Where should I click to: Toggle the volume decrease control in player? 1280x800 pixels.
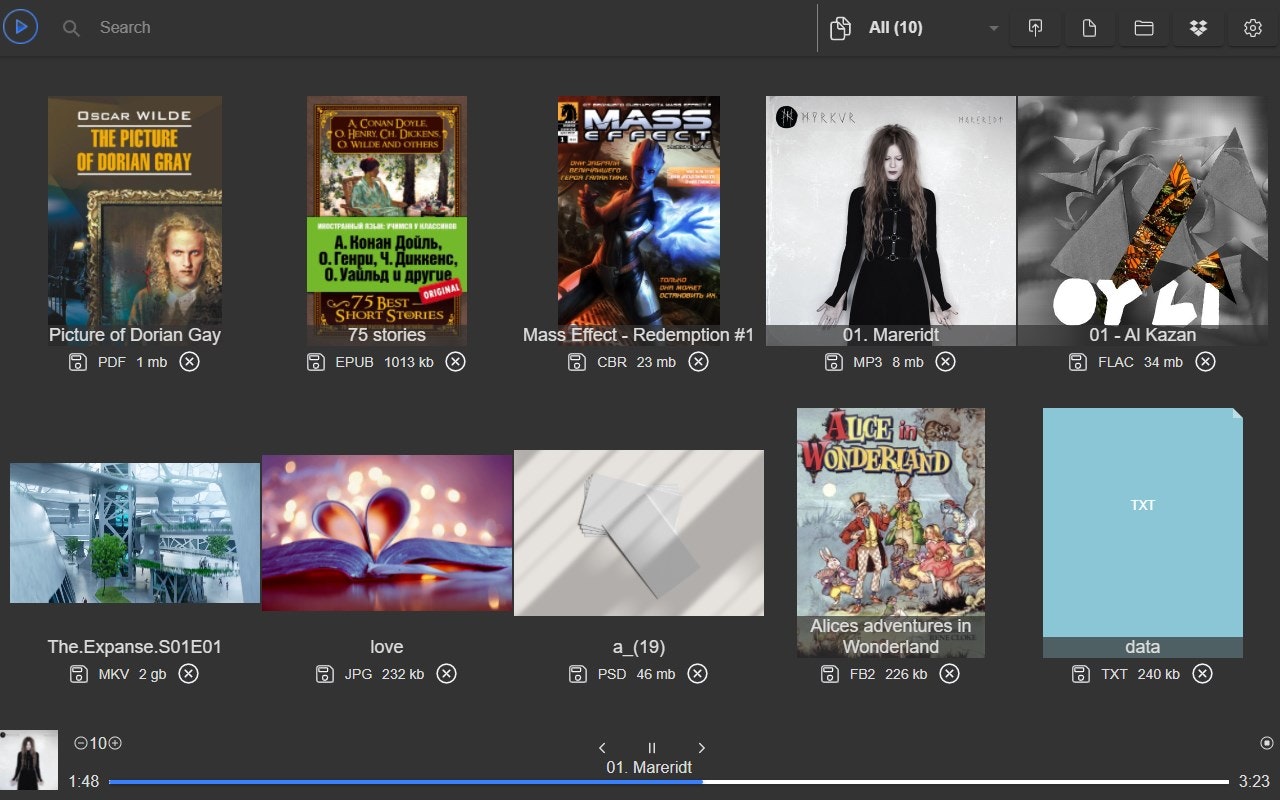click(79, 743)
